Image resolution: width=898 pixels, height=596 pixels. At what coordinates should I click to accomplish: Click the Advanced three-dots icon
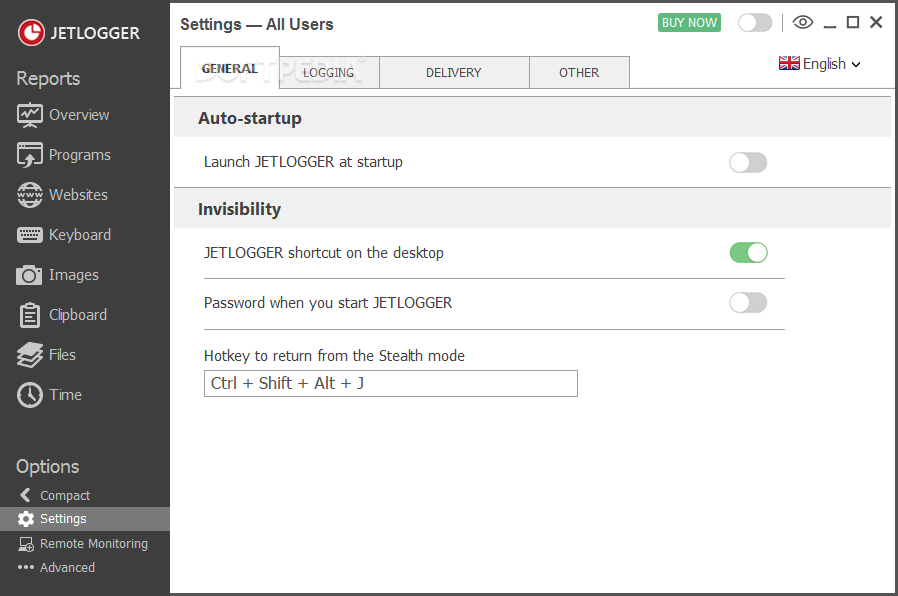(26, 567)
